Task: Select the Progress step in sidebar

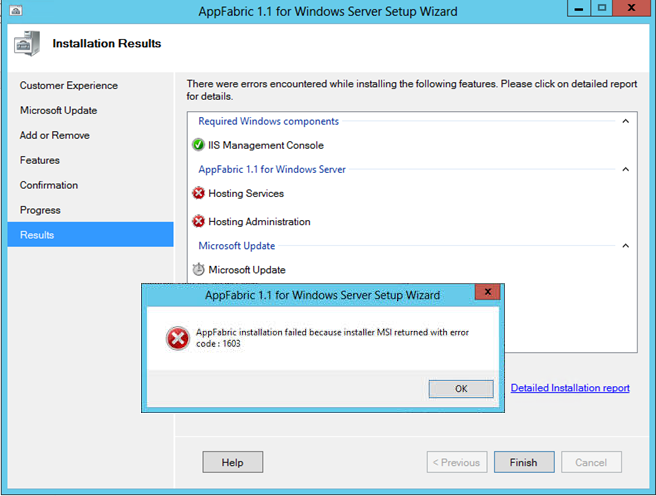Action: [40, 210]
